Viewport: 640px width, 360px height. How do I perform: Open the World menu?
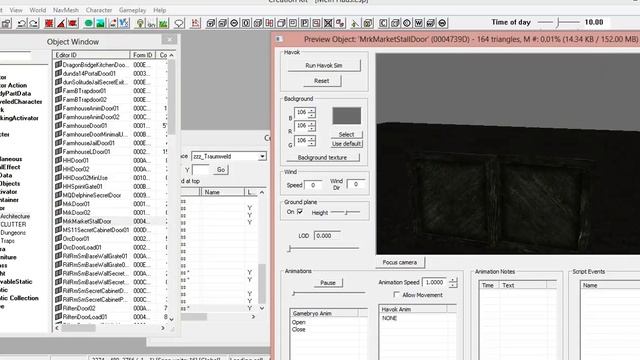[38, 10]
